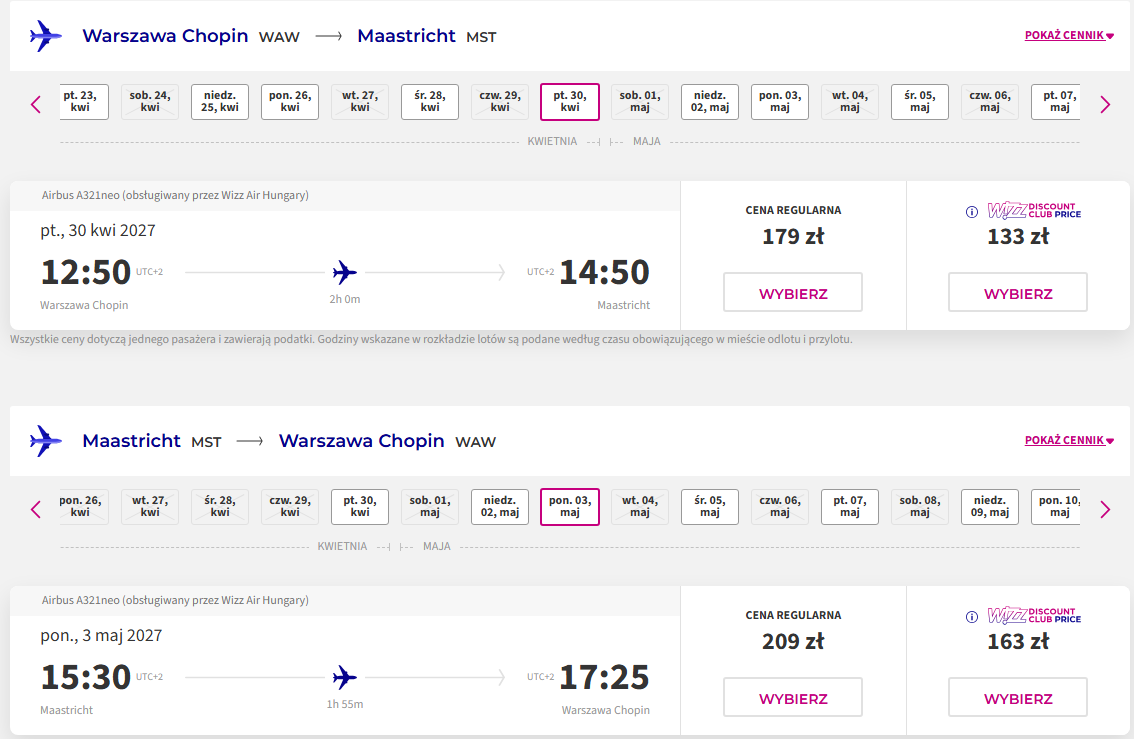The height and width of the screenshot is (739, 1134).
Task: Open Wizz Discount Club info icon for outbound fare
Action: tap(972, 212)
